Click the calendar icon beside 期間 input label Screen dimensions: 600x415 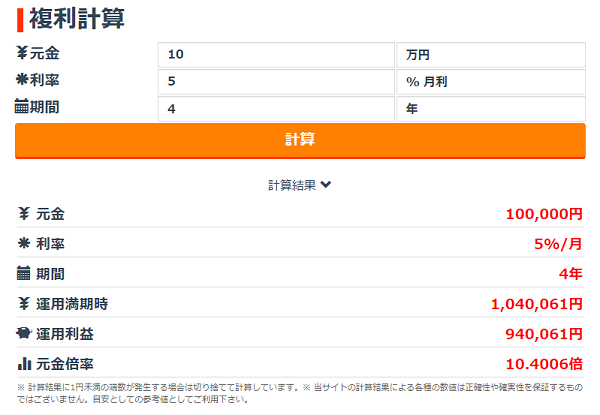[21, 106]
